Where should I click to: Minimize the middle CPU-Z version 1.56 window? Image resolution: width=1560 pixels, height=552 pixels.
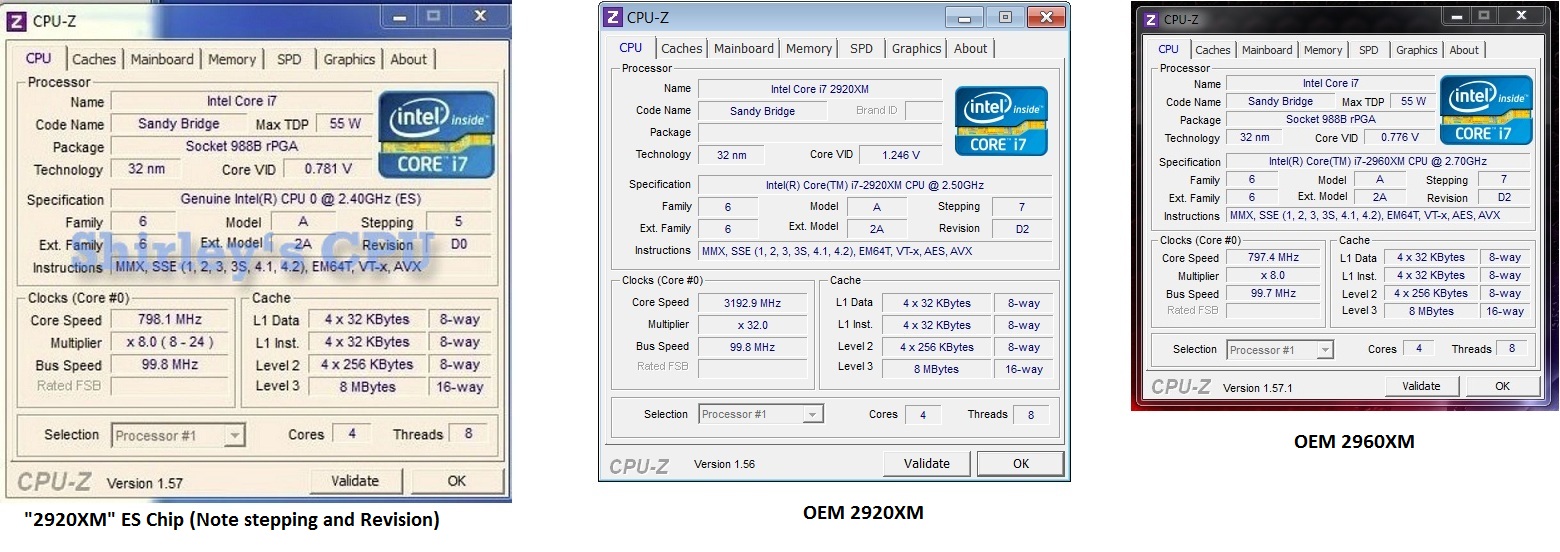point(966,17)
